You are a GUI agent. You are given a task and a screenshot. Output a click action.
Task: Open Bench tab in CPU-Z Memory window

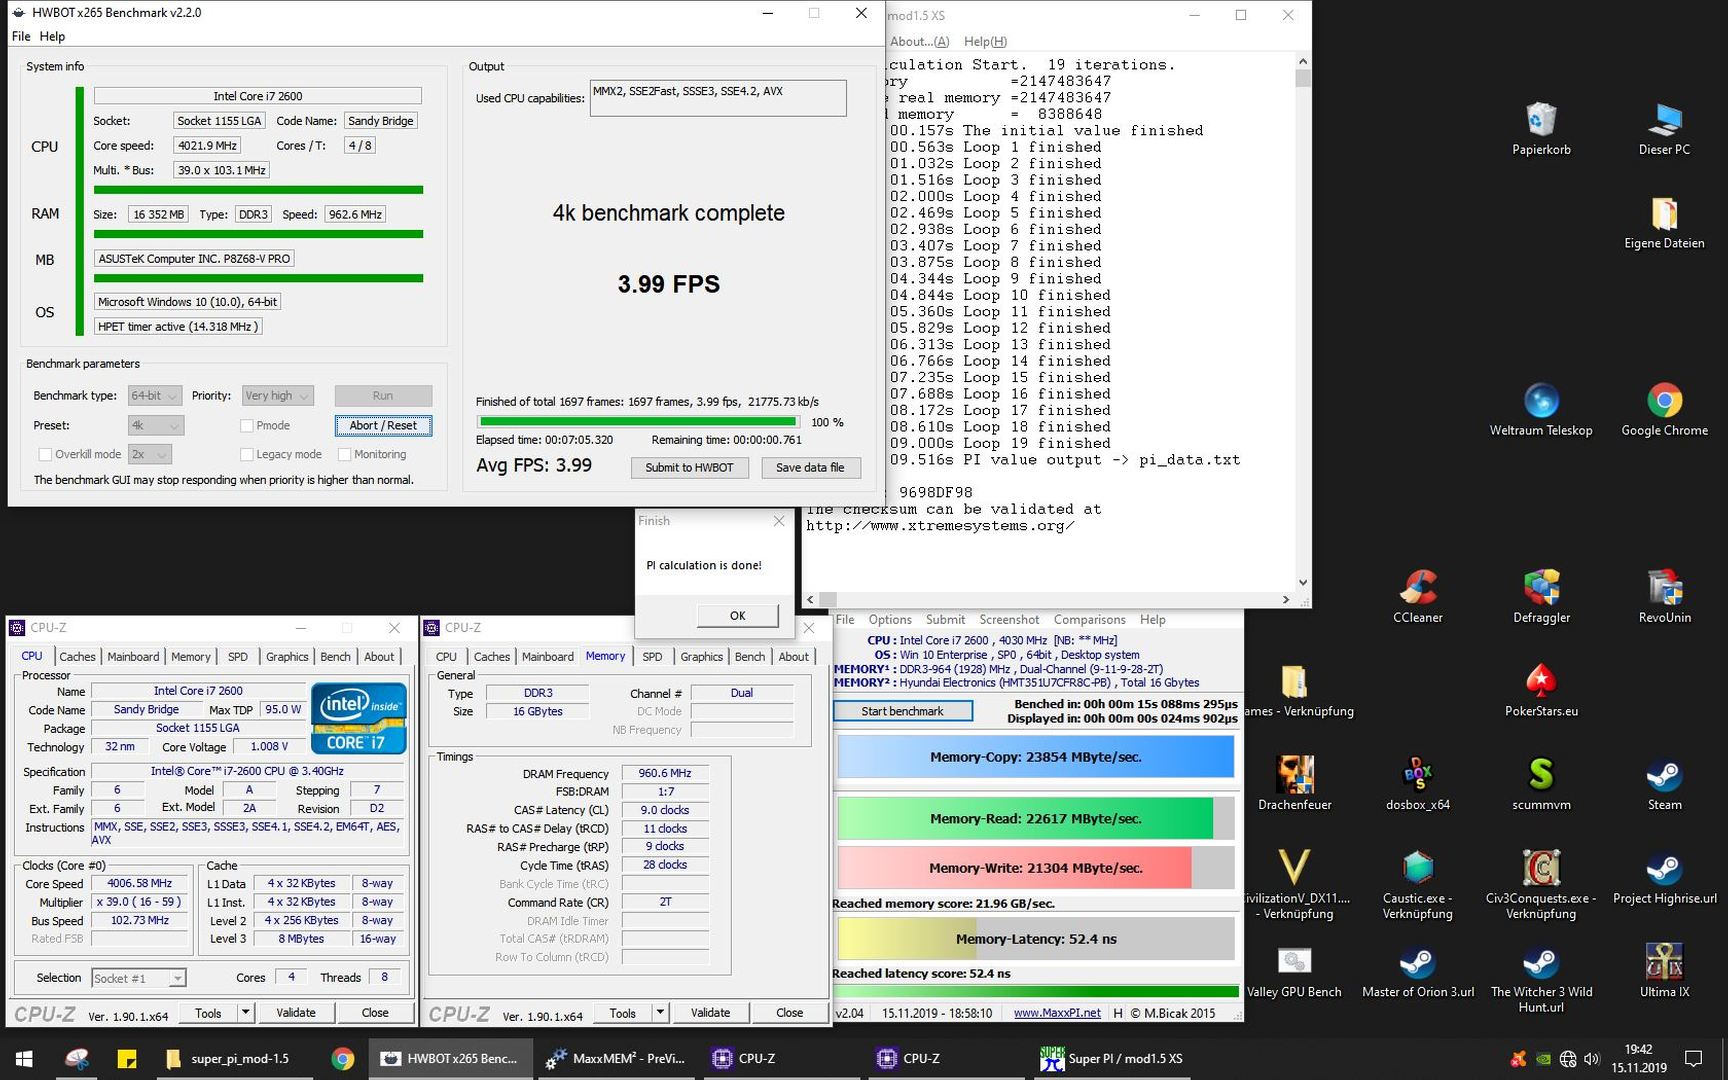tap(749, 657)
